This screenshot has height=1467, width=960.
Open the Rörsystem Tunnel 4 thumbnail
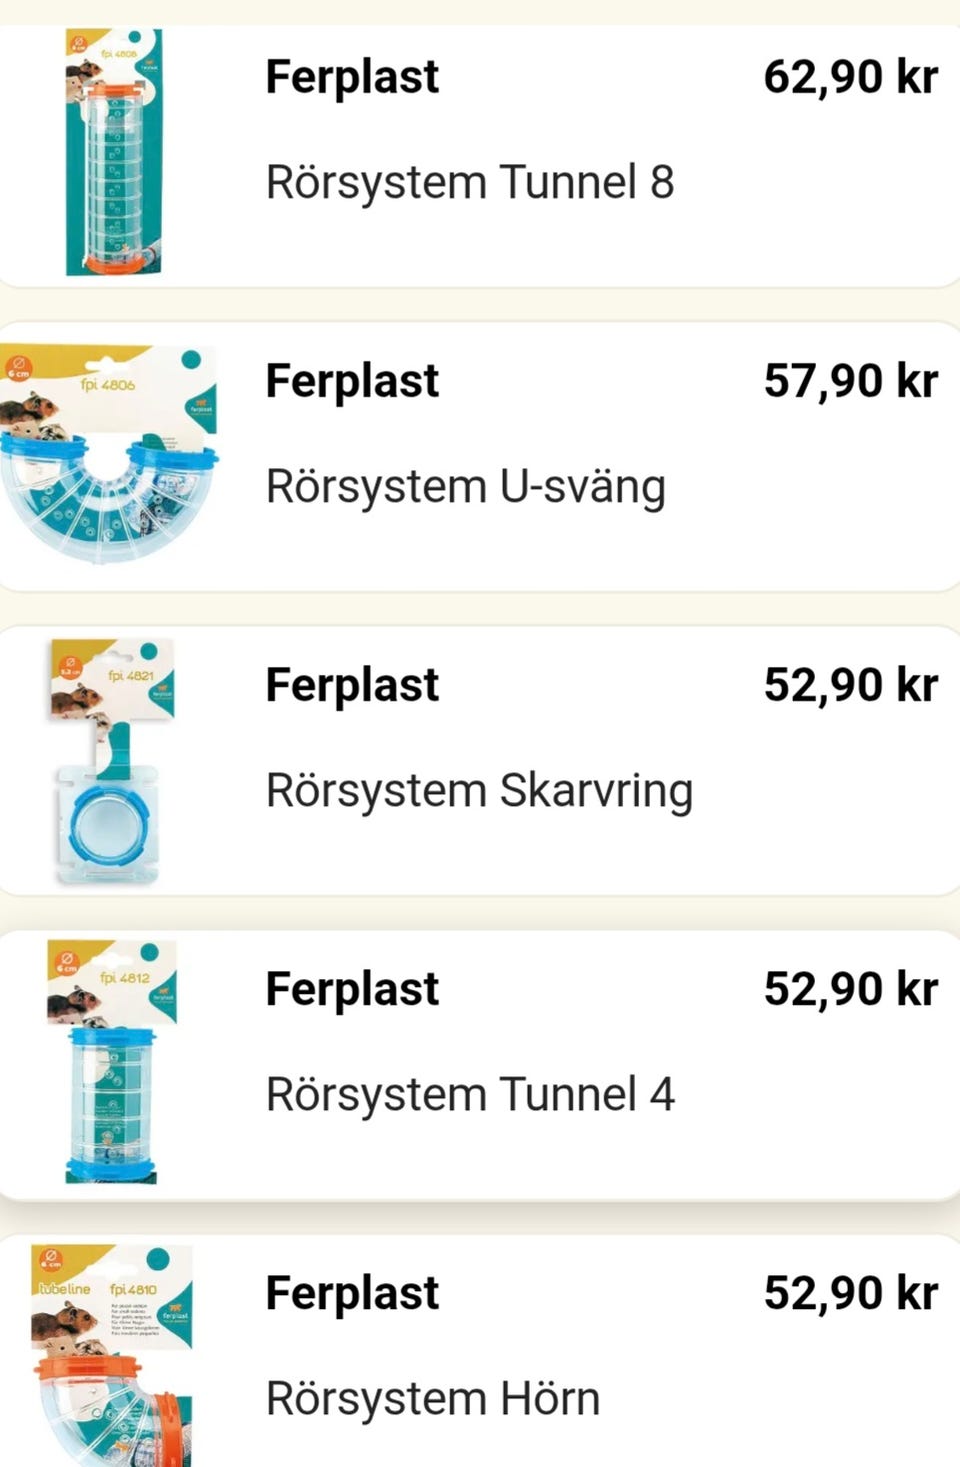click(112, 1062)
